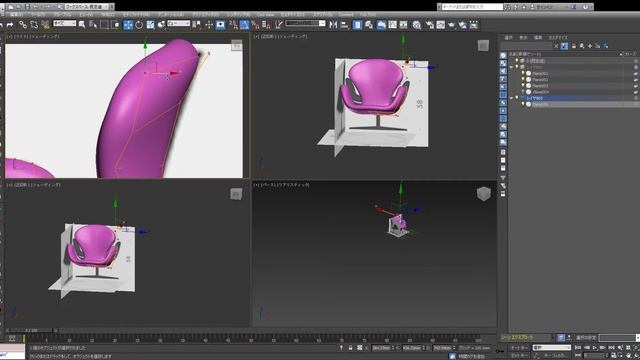
Task: Activate the Select and Rotate tool
Action: coord(139,25)
